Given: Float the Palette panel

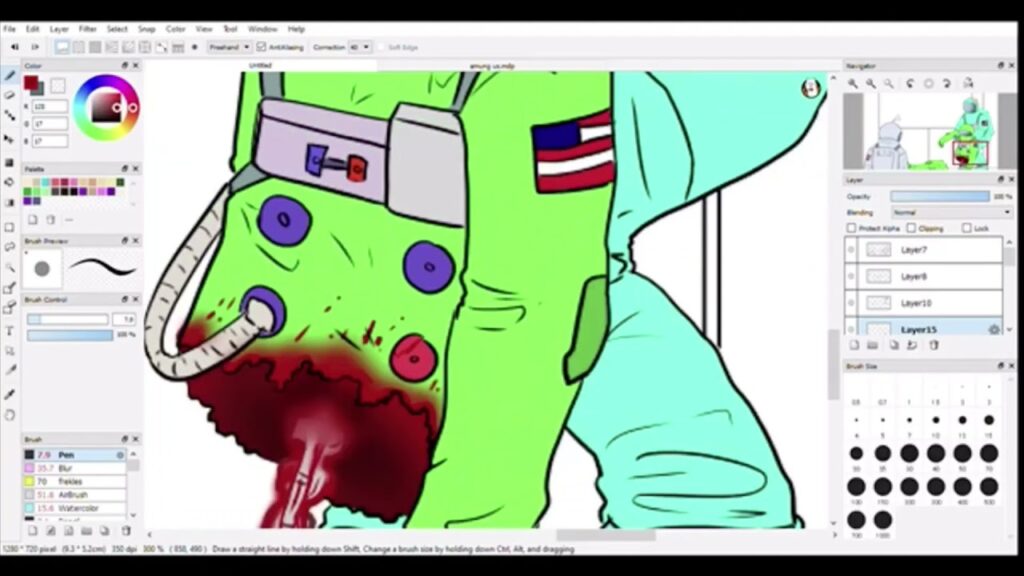Looking at the screenshot, I should [124, 168].
